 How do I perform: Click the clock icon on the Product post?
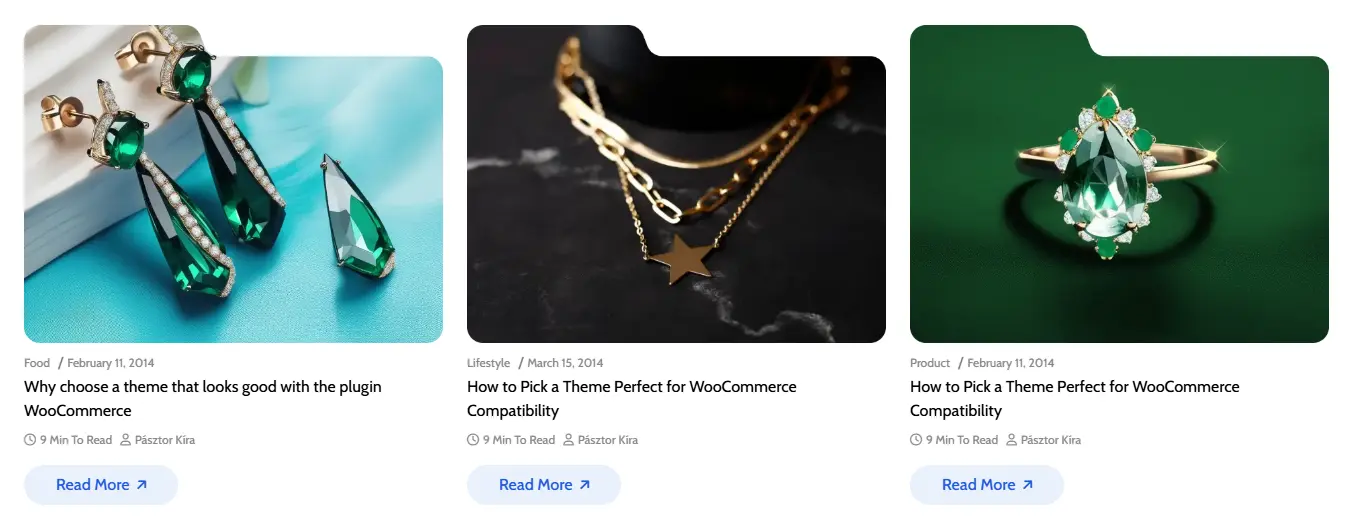click(916, 440)
